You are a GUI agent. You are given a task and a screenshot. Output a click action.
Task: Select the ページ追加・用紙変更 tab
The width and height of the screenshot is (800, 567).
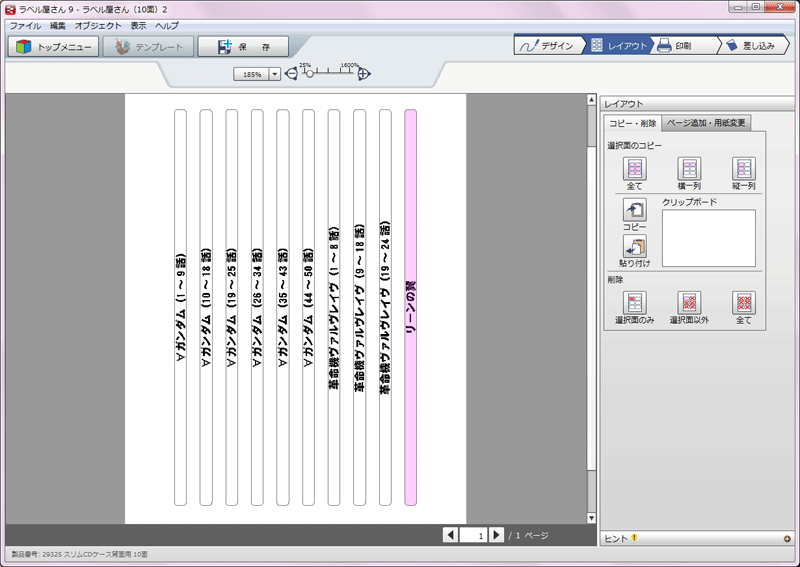point(706,123)
